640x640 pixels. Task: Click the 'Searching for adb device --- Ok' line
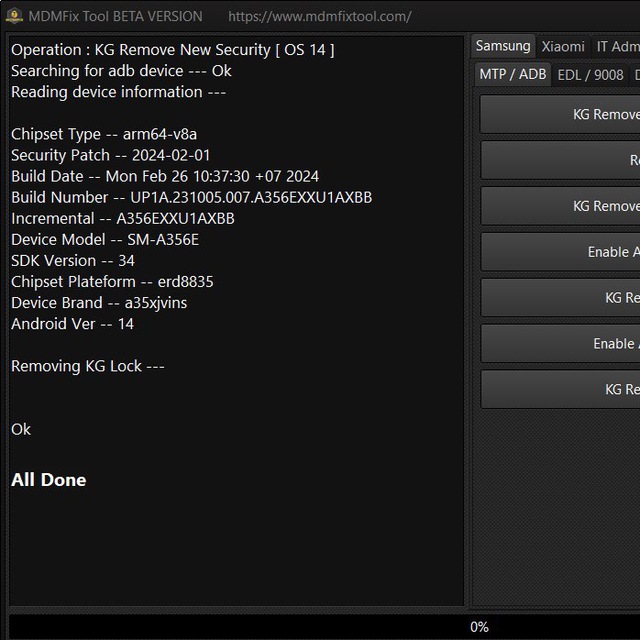[121, 71]
